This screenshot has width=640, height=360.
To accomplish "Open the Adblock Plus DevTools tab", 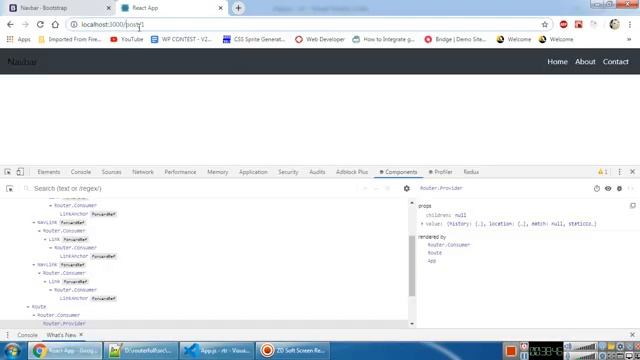I will [x=352, y=172].
